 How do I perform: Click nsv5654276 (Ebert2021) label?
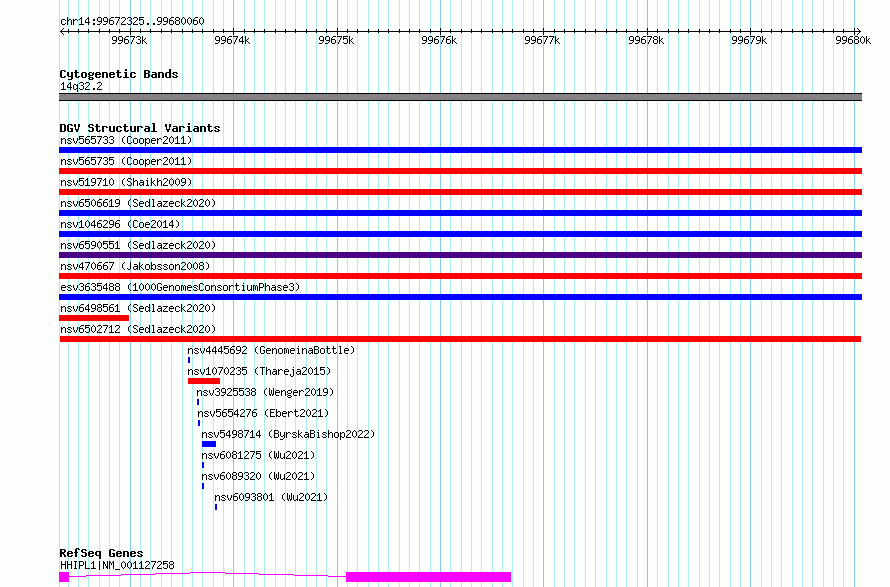click(263, 413)
